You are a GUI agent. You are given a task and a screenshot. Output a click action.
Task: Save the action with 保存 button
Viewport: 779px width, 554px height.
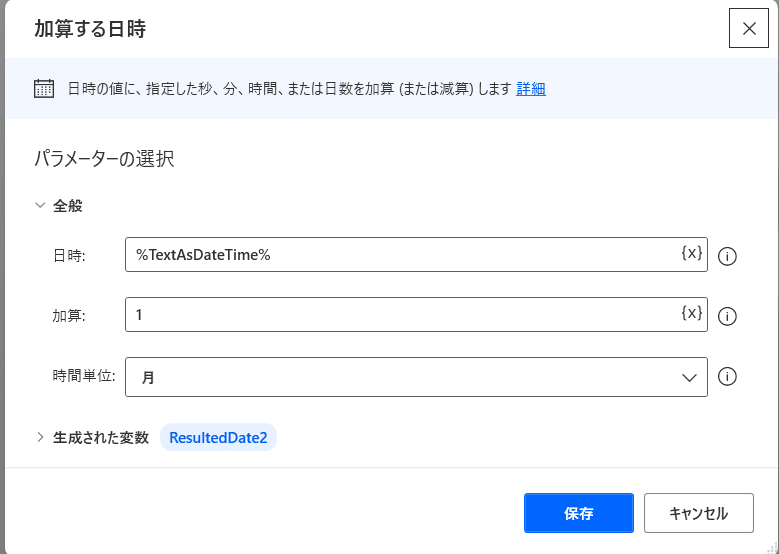point(579,513)
